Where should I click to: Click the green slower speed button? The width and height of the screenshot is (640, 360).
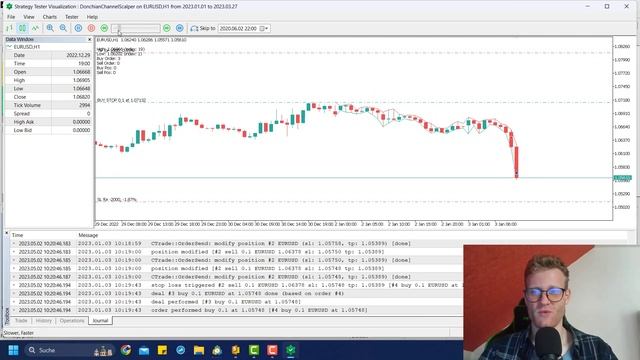click(x=104, y=28)
